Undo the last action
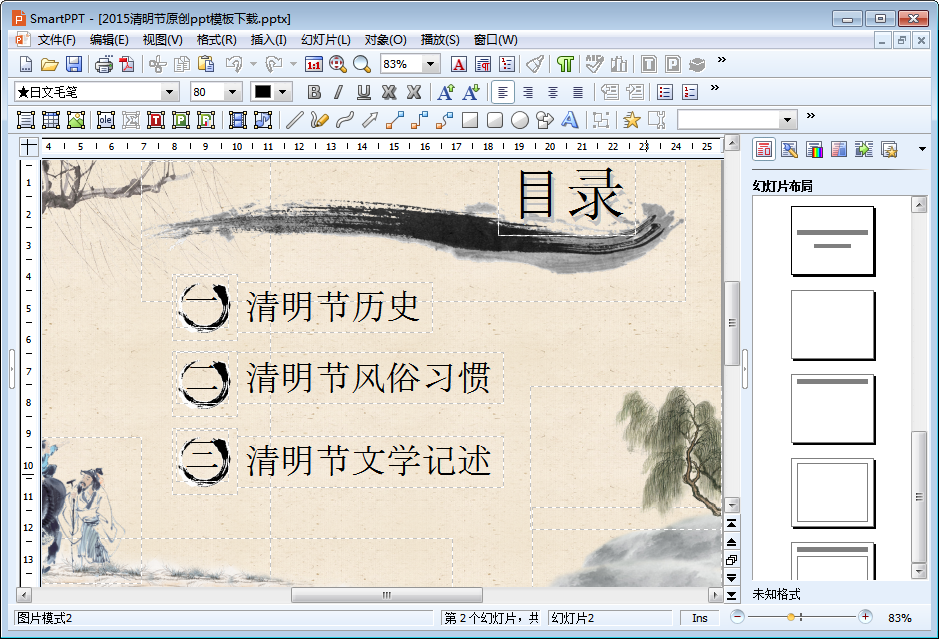Screen dimensions: 939x639 (x=234, y=64)
